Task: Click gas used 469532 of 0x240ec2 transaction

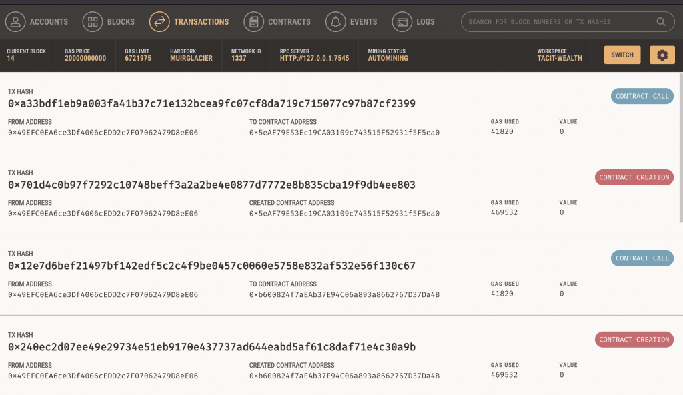Action: pyautogui.click(x=504, y=375)
